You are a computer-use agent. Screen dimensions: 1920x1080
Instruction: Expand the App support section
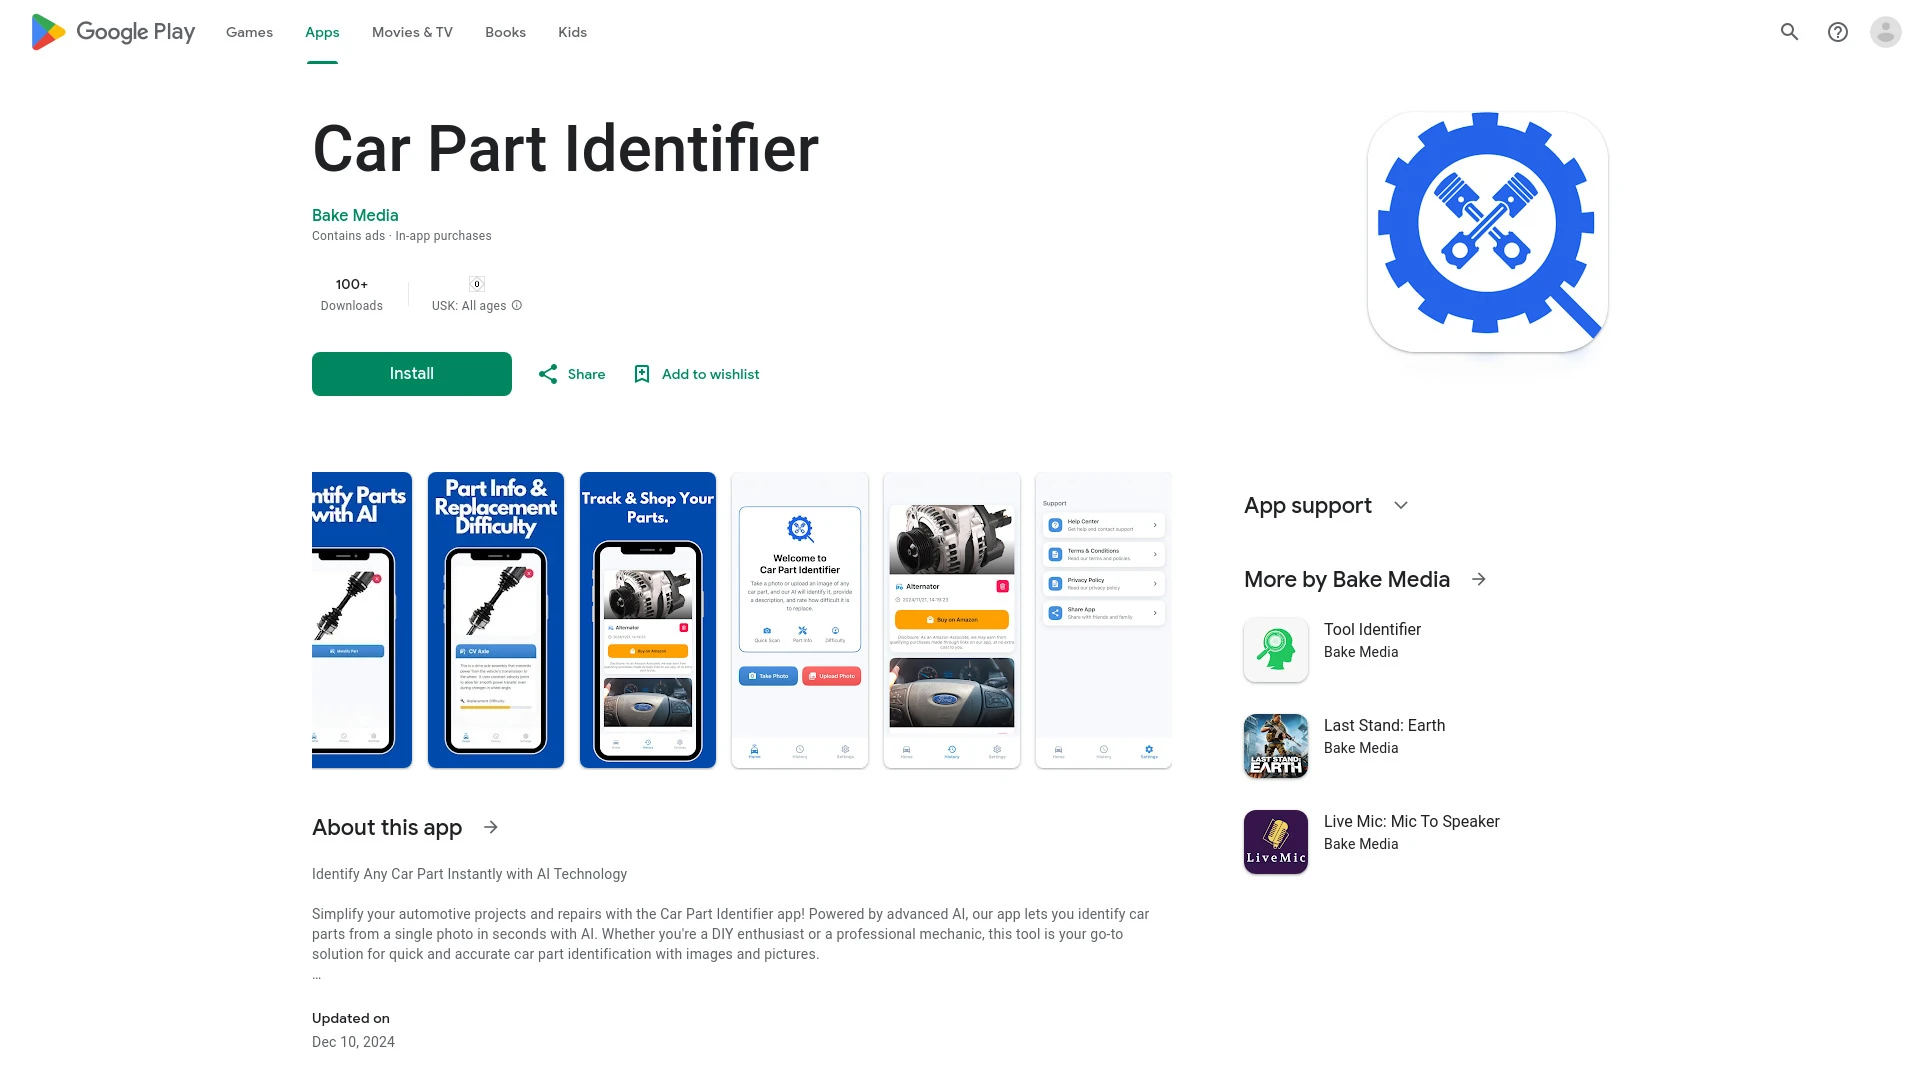[x=1400, y=505]
